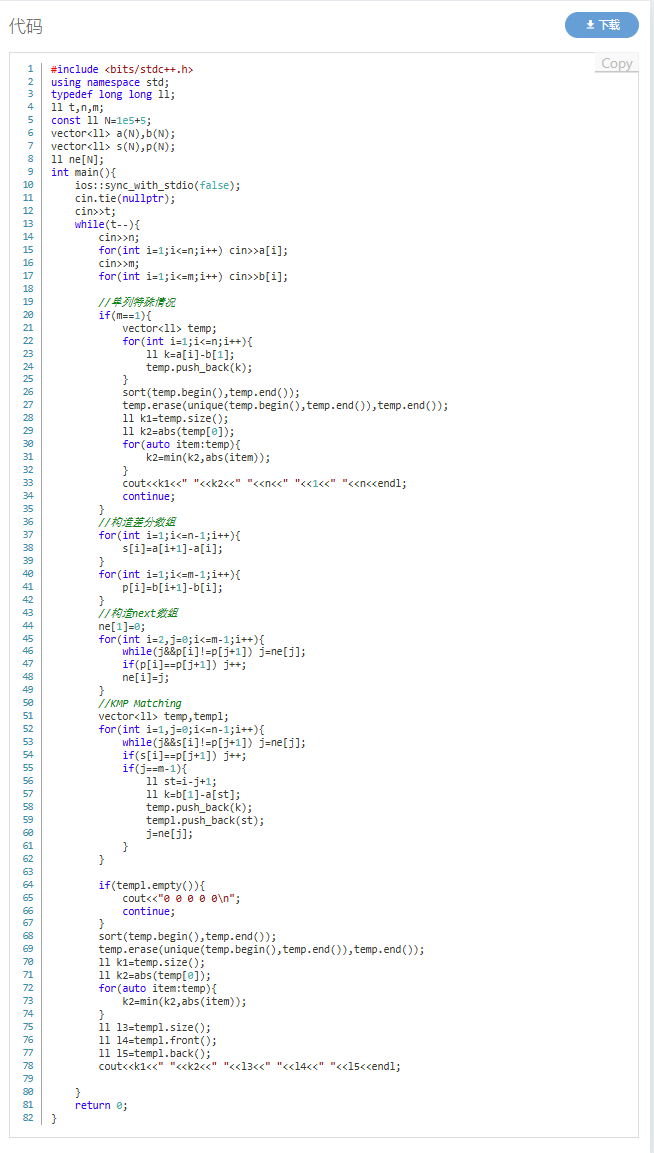This screenshot has width=654, height=1153.
Task: Click the 'll k=b[1]-a[st];' line
Action: coord(193,794)
